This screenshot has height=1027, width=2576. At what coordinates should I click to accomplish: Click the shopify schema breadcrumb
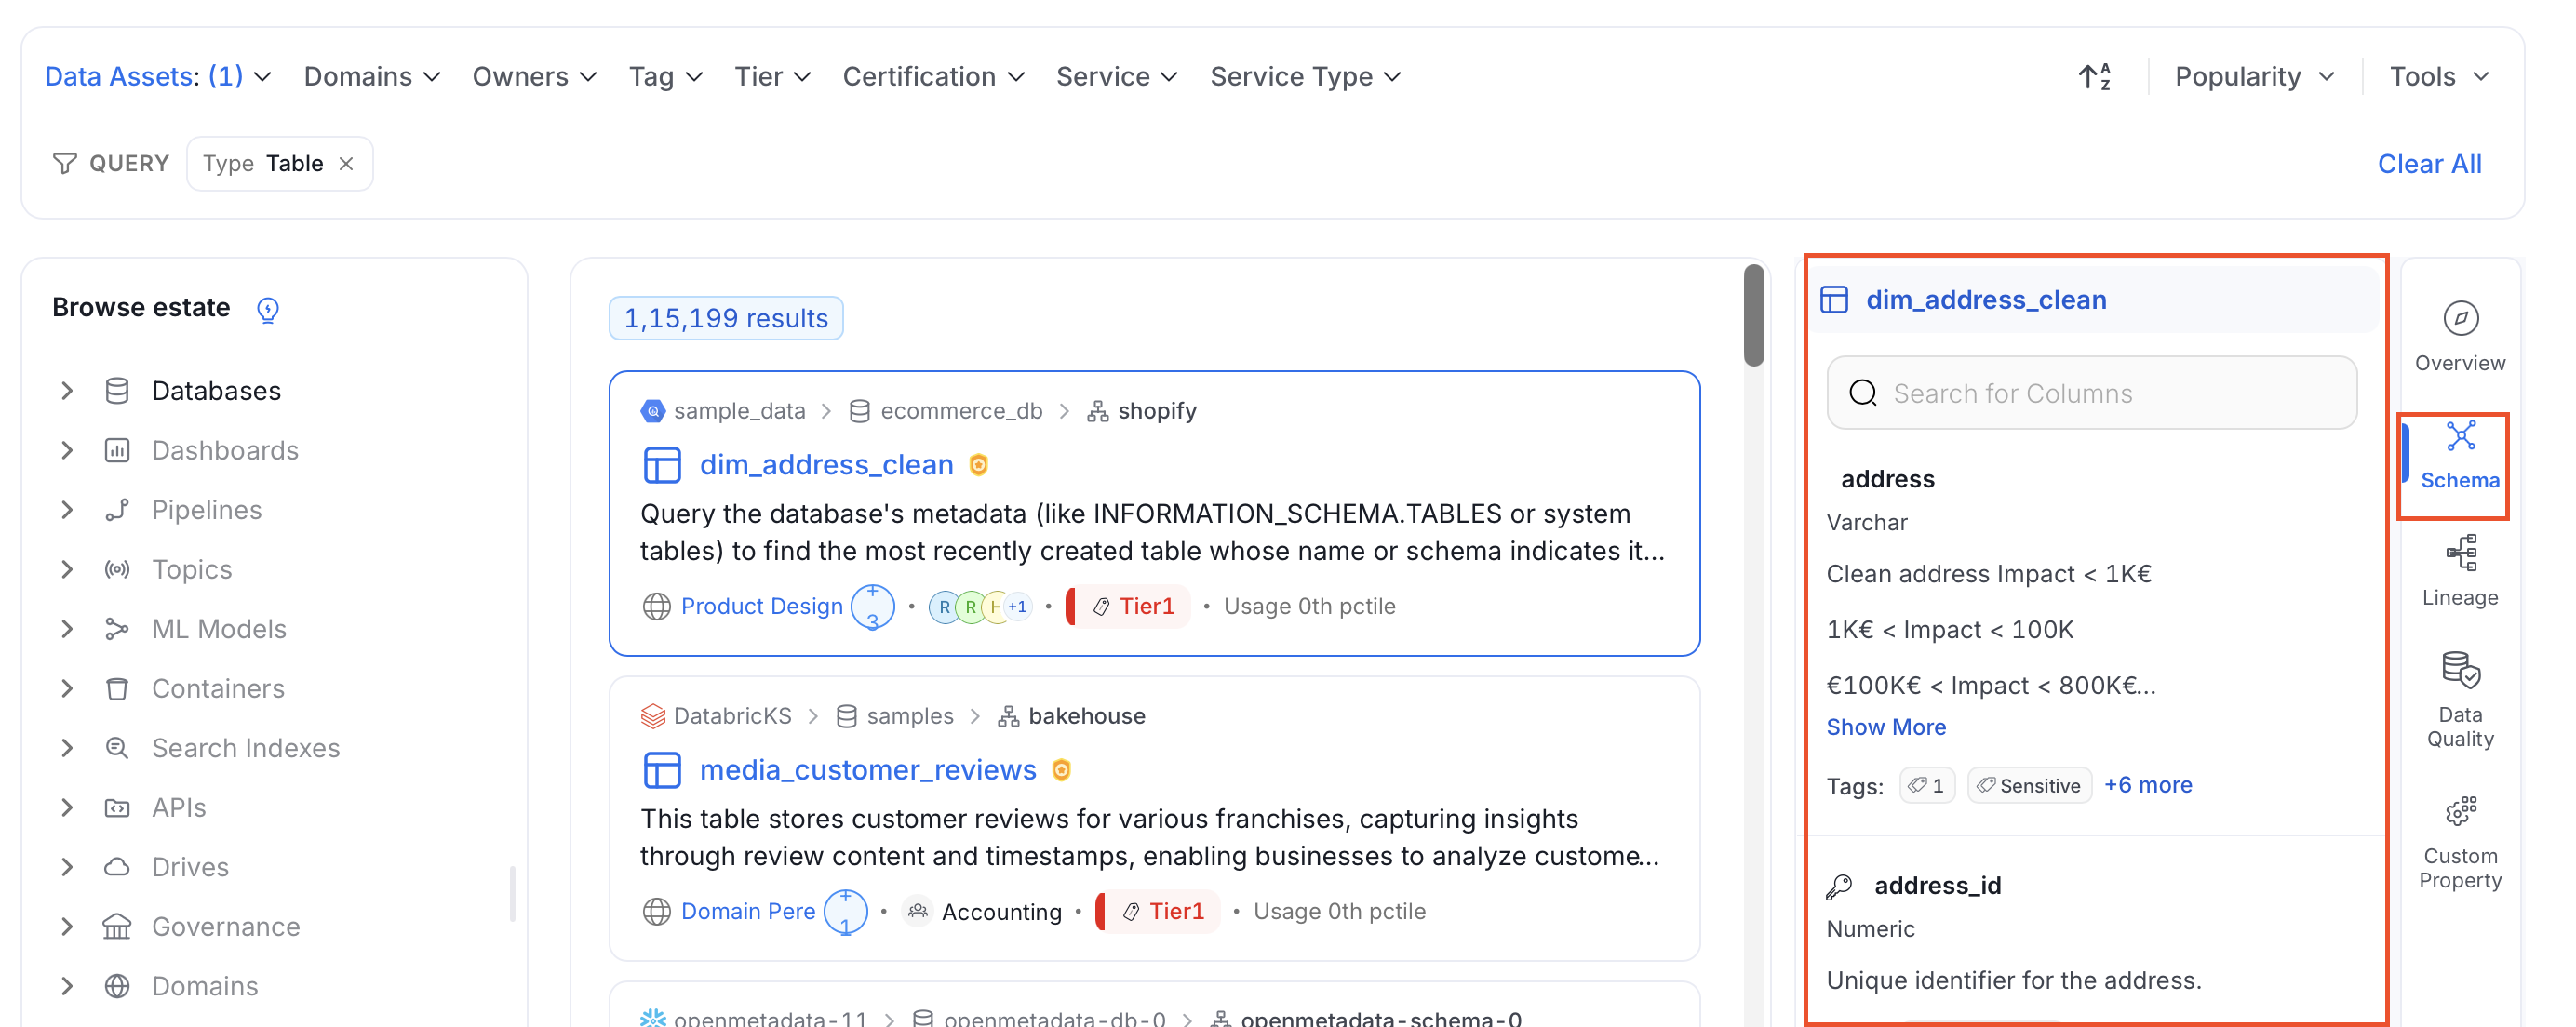pos(1156,411)
